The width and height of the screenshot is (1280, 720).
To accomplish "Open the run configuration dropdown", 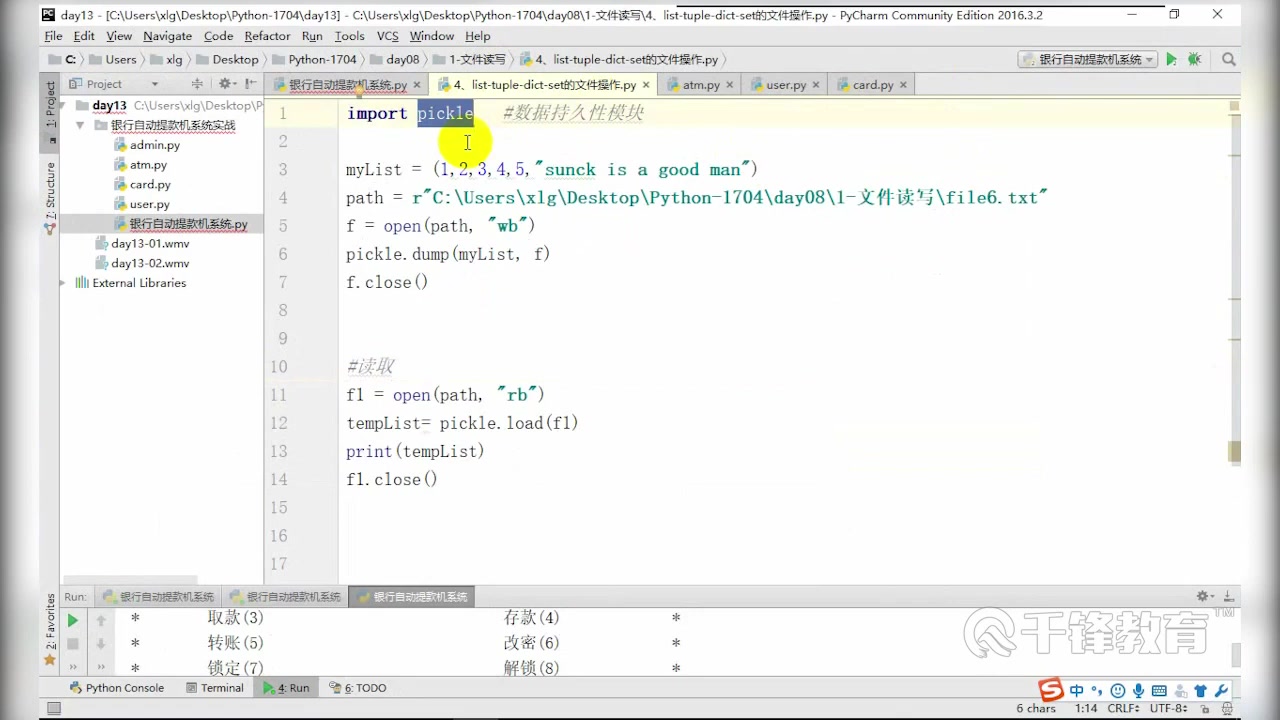I will [1087, 59].
